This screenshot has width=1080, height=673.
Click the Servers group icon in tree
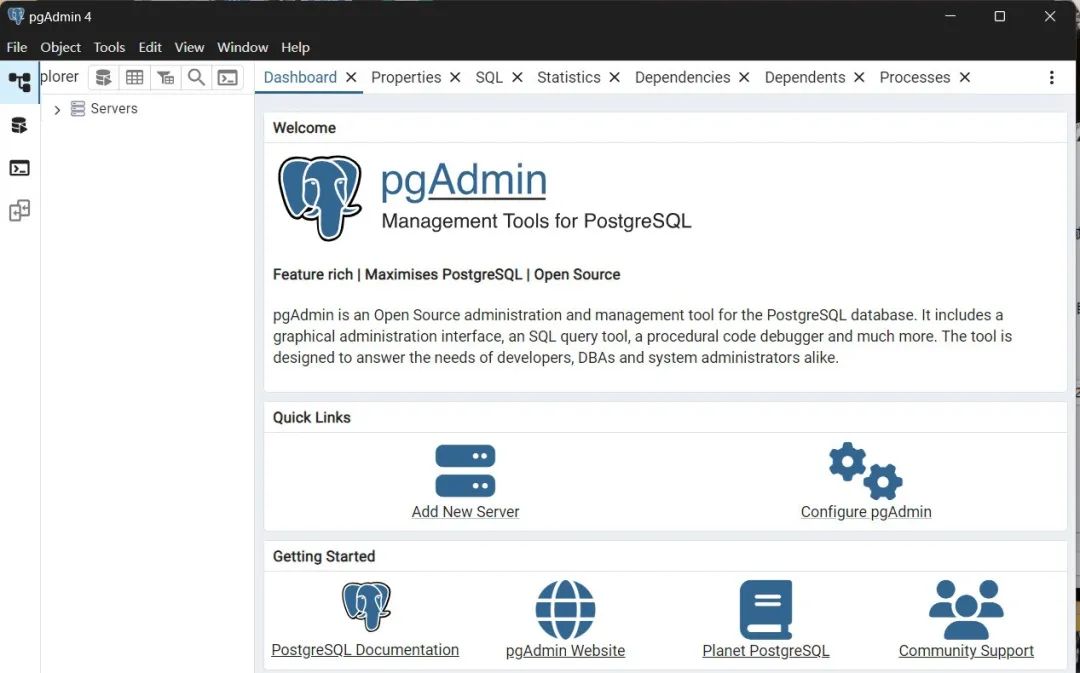click(78, 109)
